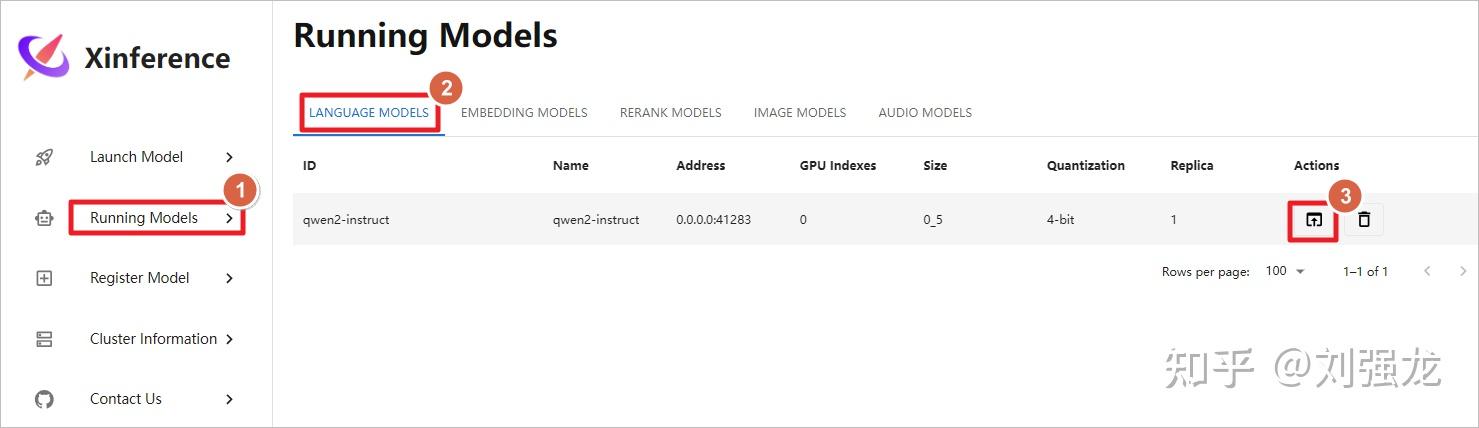Click the robot icon beside Running Models
The height and width of the screenshot is (428, 1479).
click(x=44, y=218)
